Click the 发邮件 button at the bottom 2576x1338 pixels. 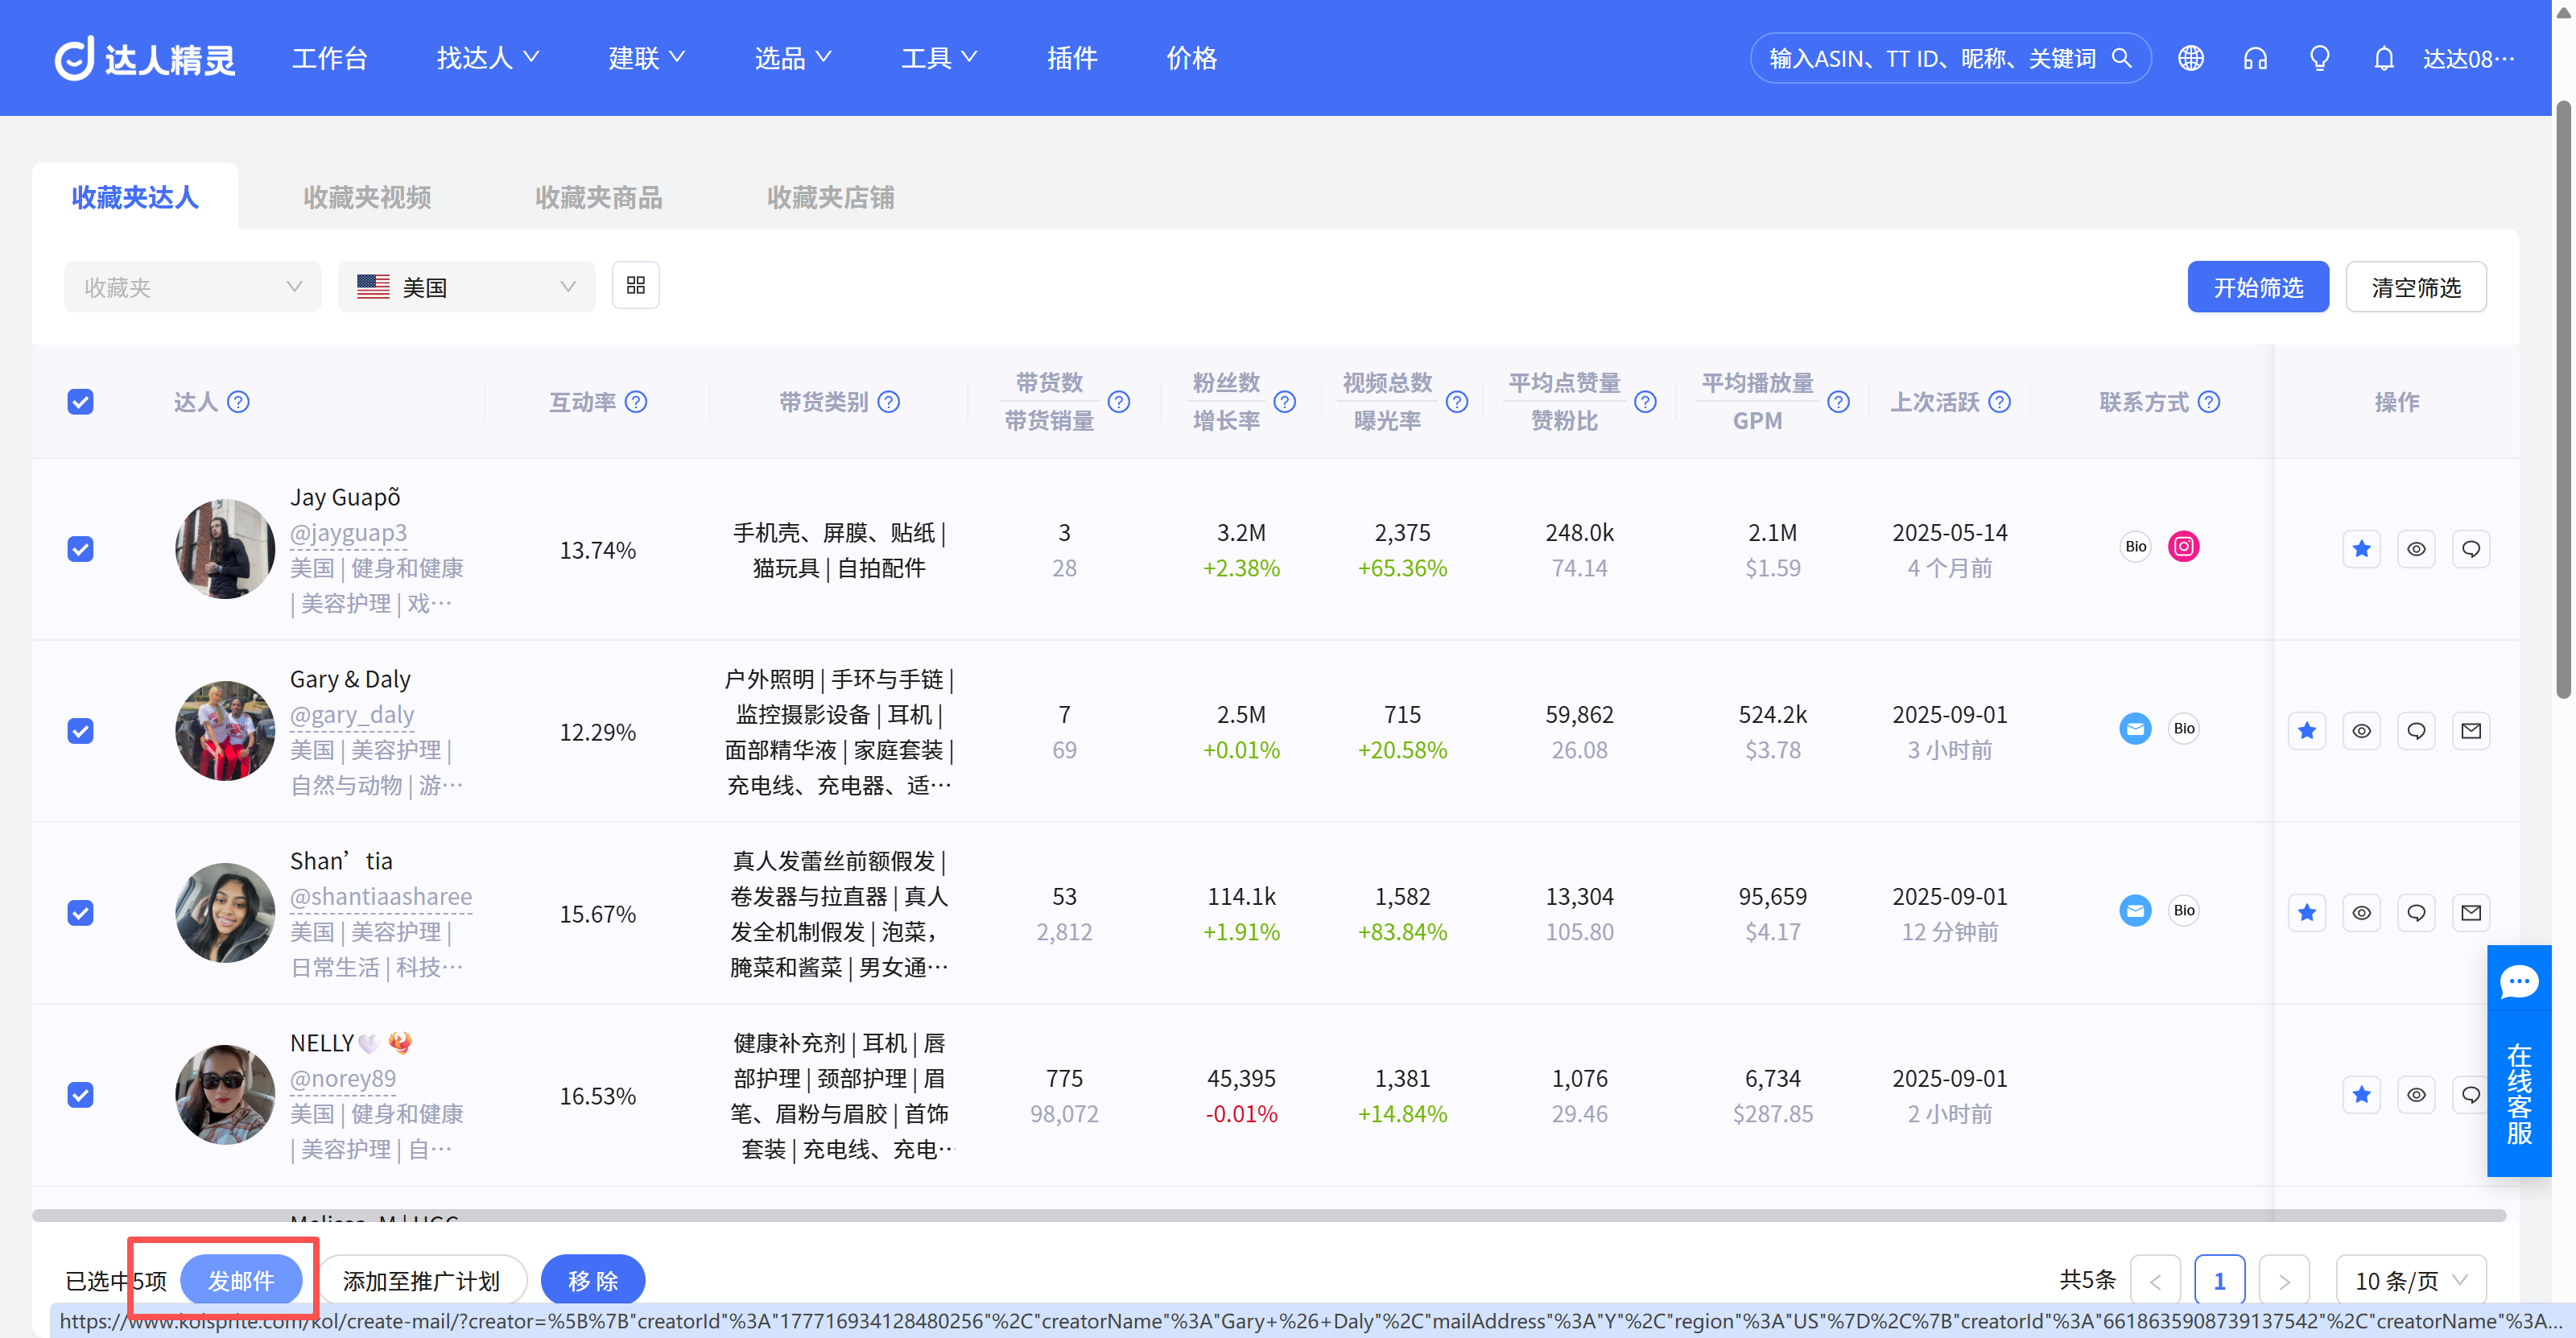pos(242,1279)
